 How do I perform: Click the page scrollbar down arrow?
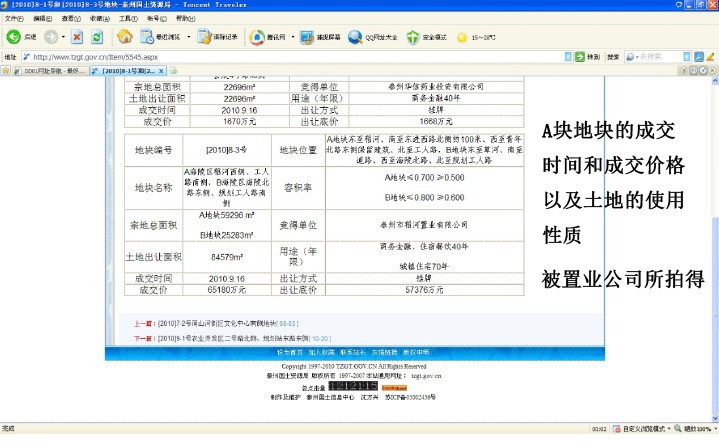click(x=715, y=418)
